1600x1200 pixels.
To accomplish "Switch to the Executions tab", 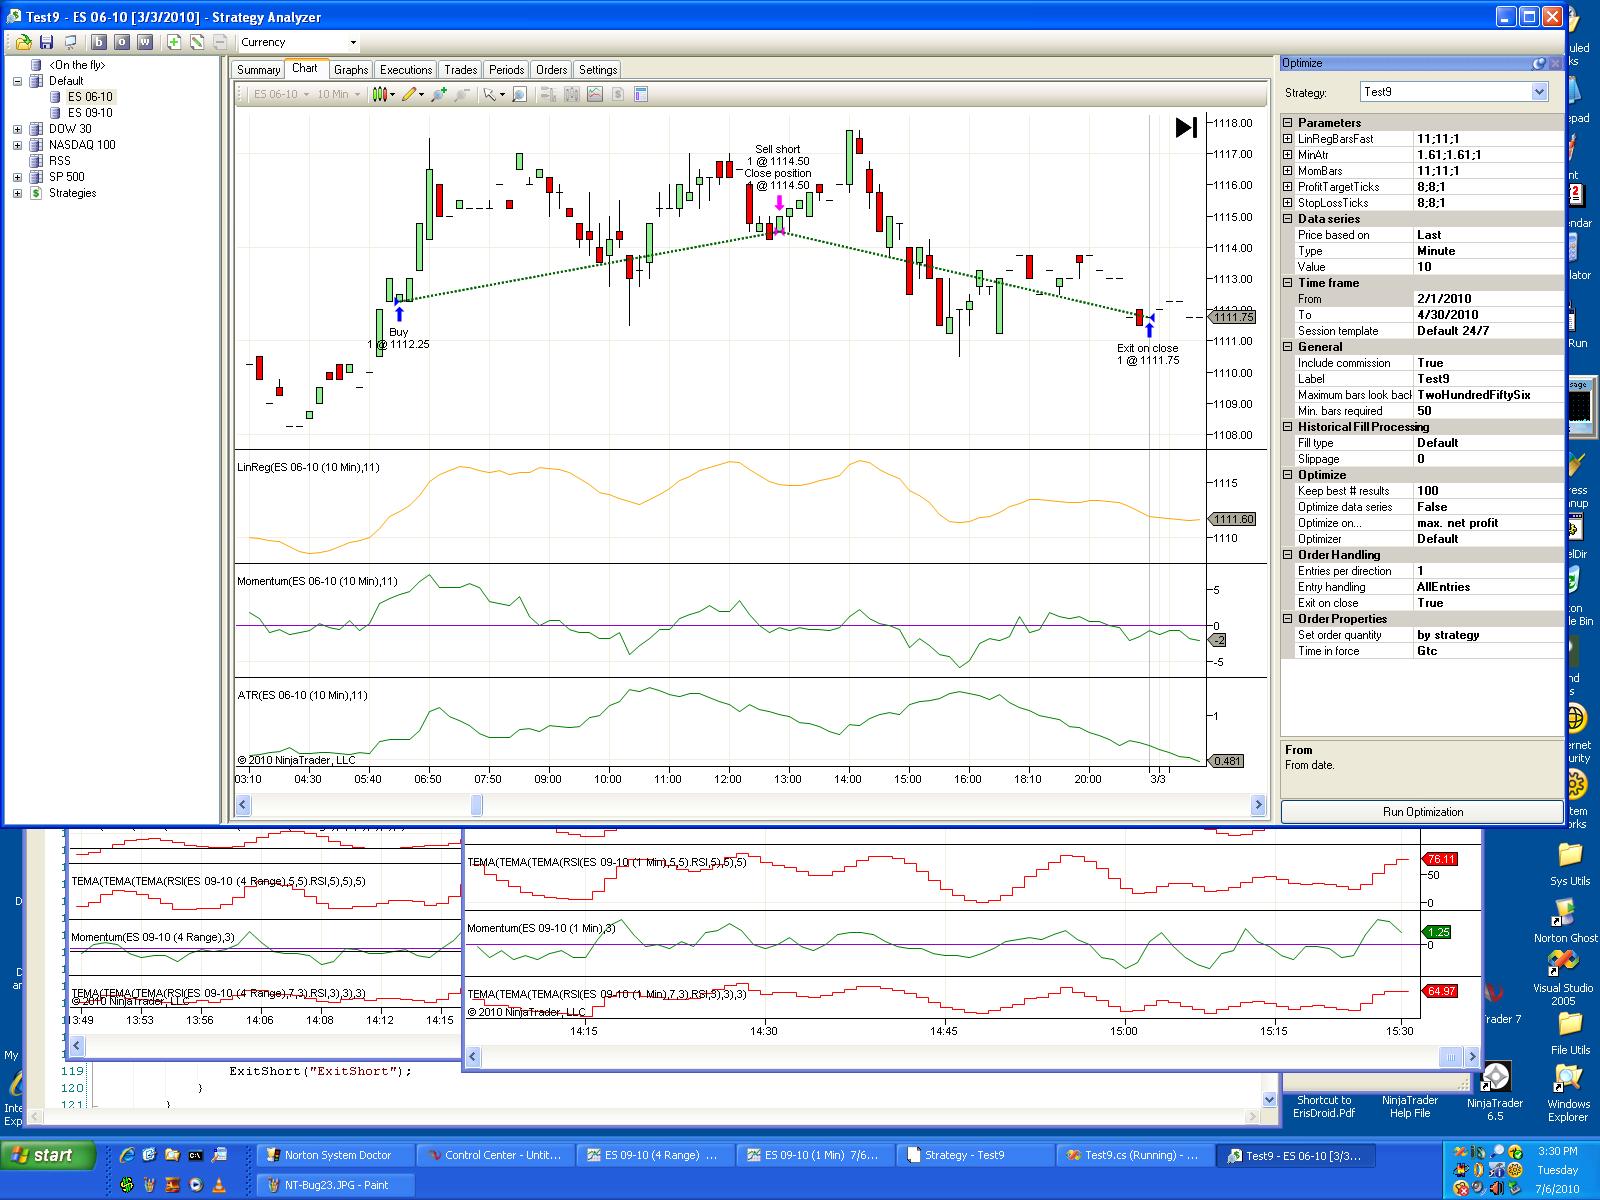I will [x=406, y=70].
